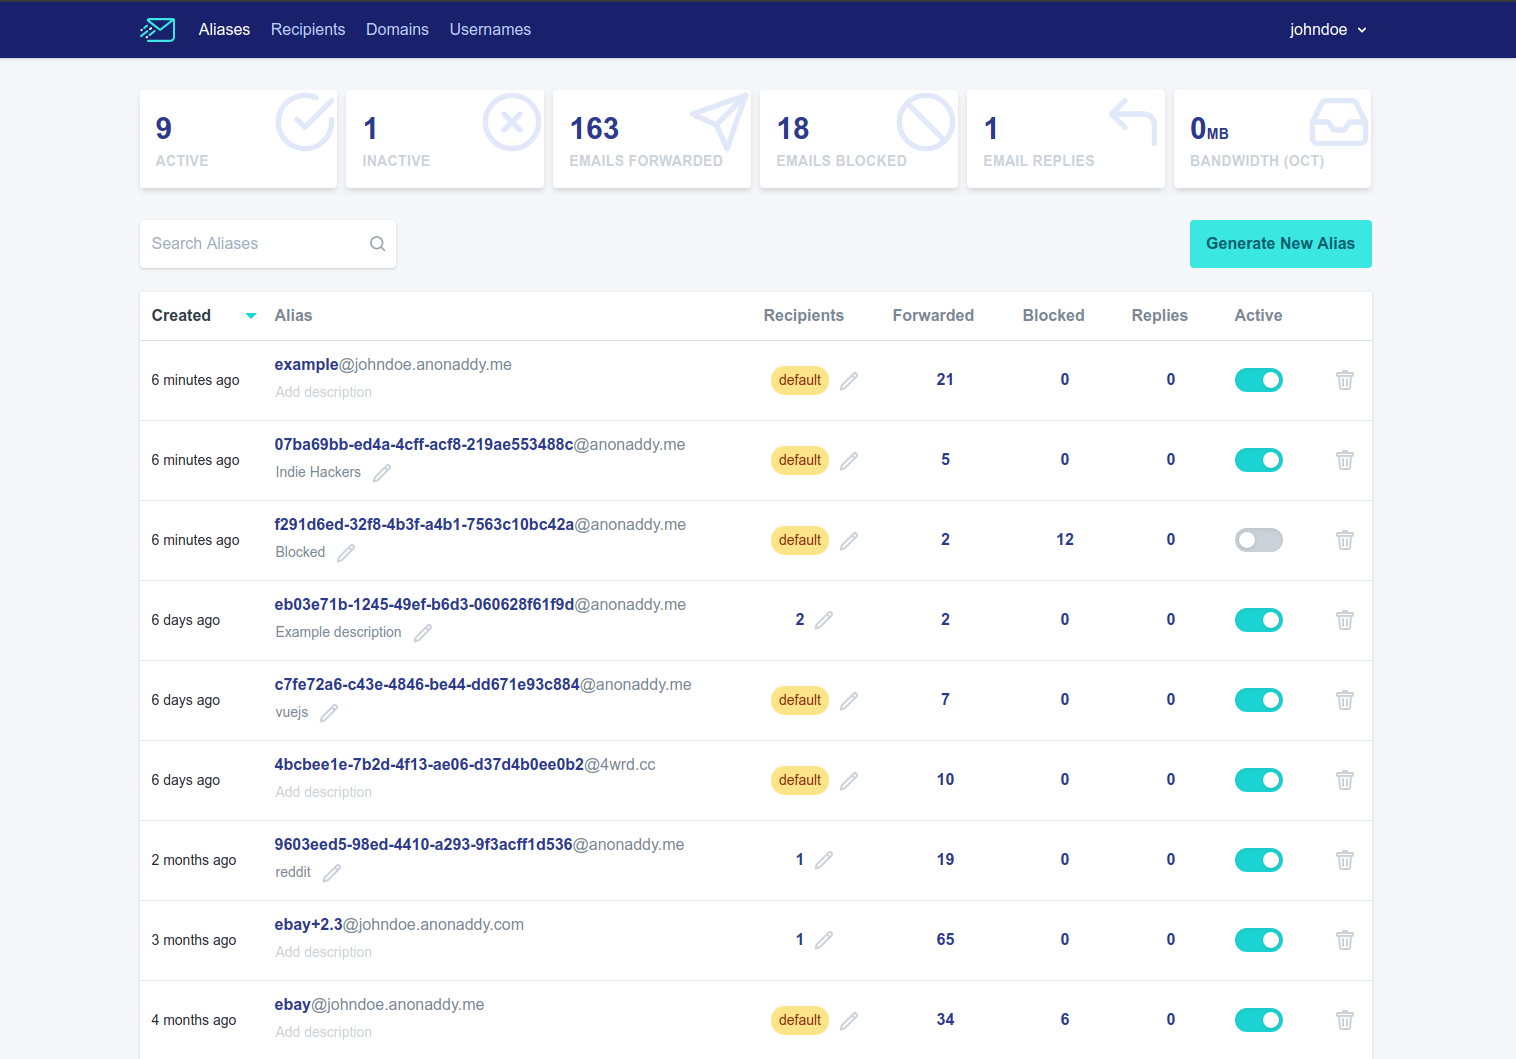This screenshot has height=1059, width=1516.
Task: Edit the 'Example description' pencil icon
Action: (423, 633)
